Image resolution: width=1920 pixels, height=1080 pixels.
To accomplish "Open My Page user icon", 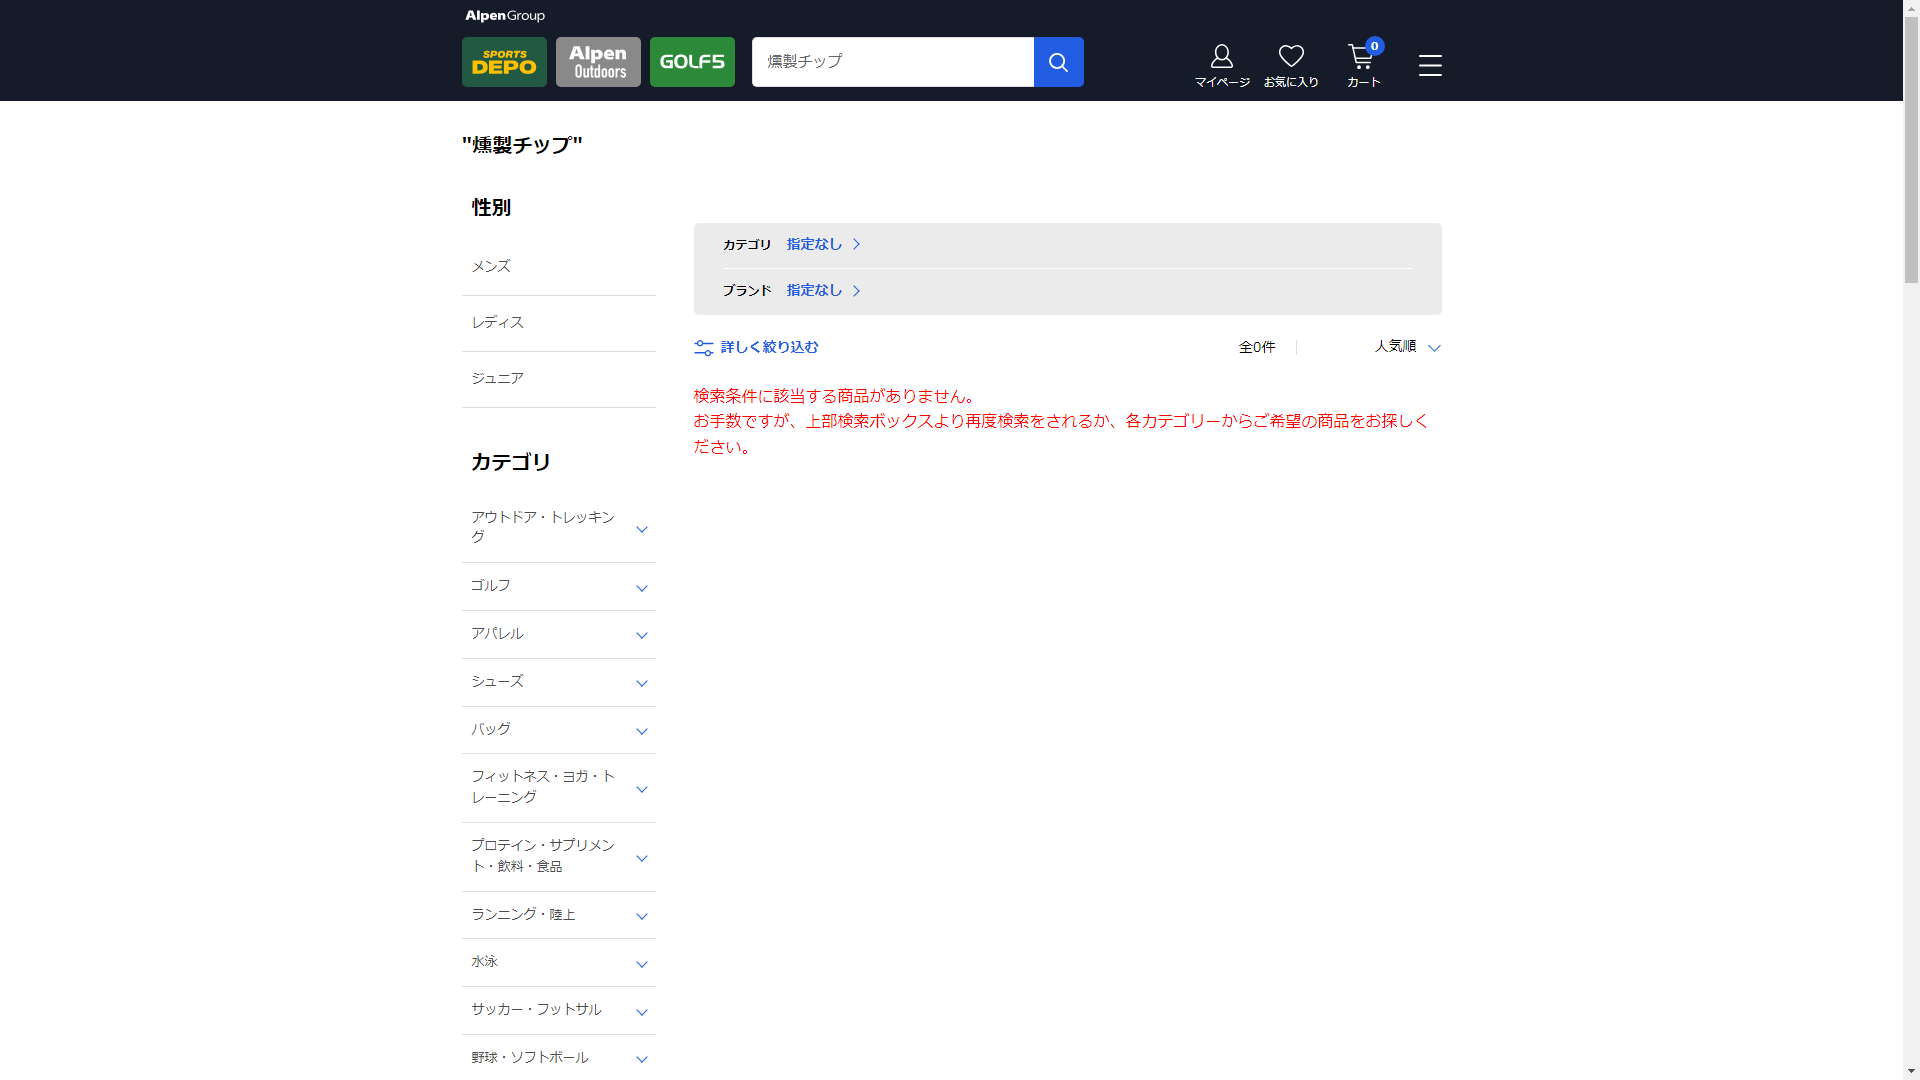I will pyautogui.click(x=1221, y=66).
